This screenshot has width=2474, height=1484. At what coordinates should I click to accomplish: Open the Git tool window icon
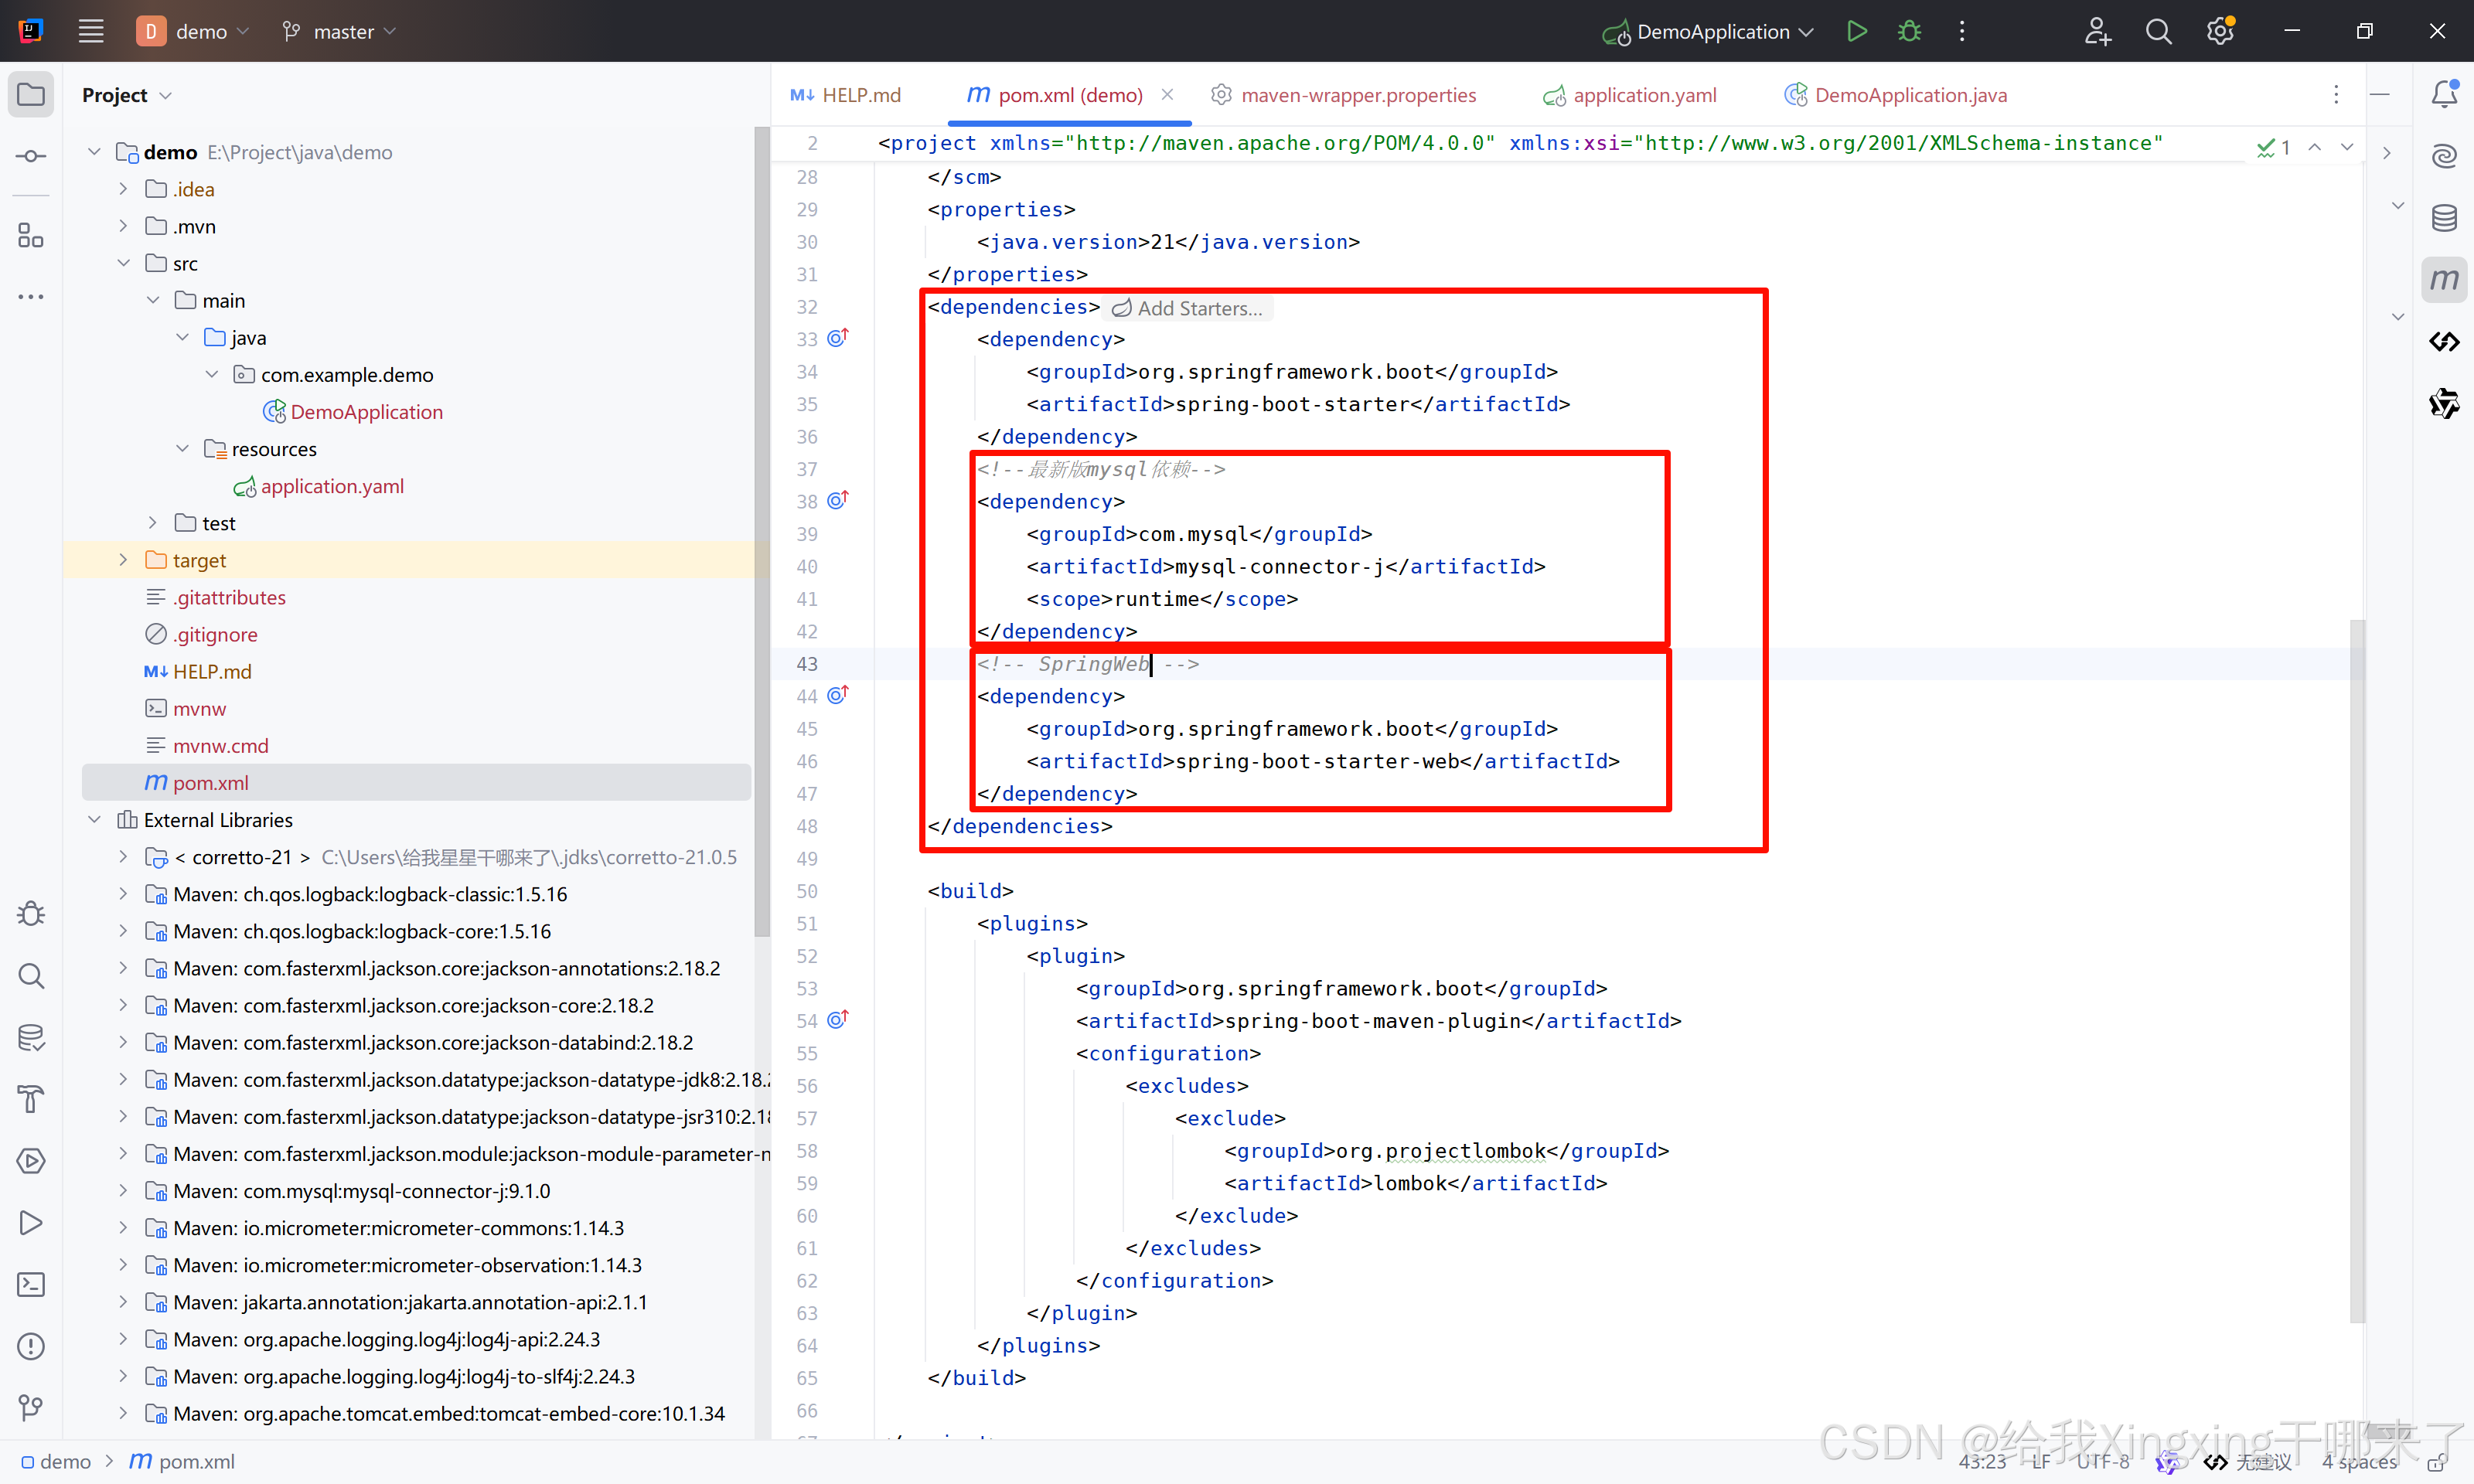(x=31, y=1408)
